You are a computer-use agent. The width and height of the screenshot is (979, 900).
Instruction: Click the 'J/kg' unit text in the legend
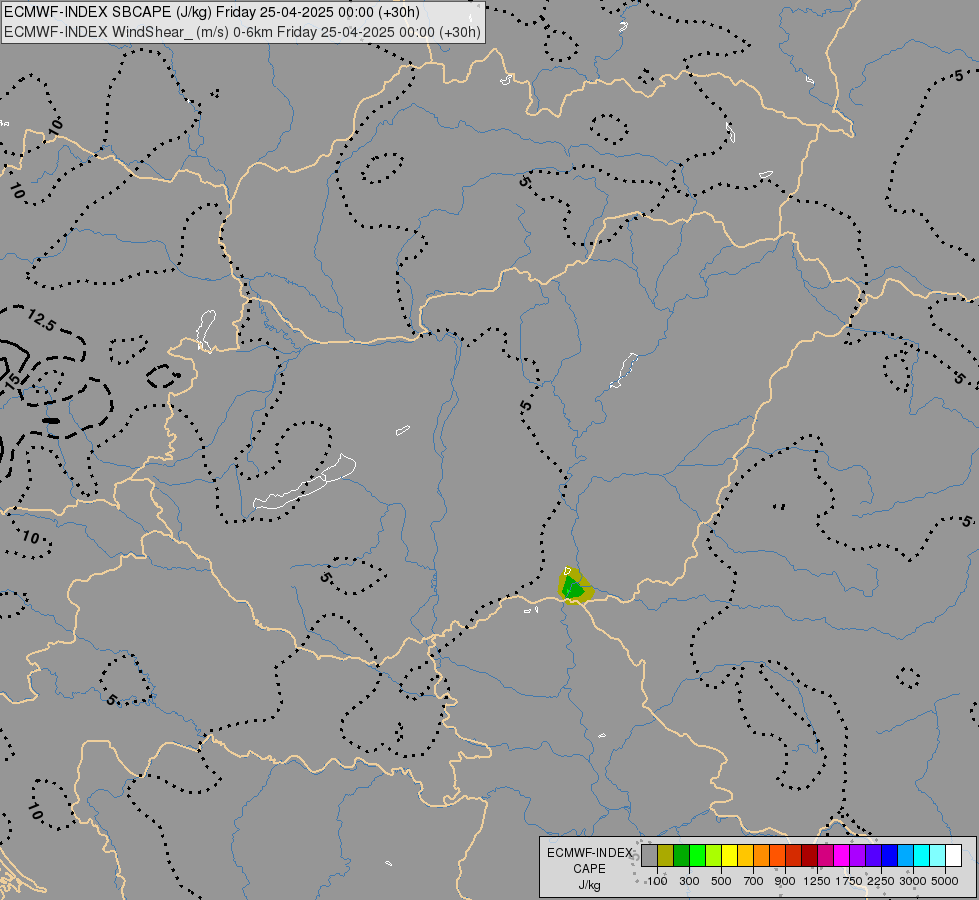pyautogui.click(x=589, y=885)
